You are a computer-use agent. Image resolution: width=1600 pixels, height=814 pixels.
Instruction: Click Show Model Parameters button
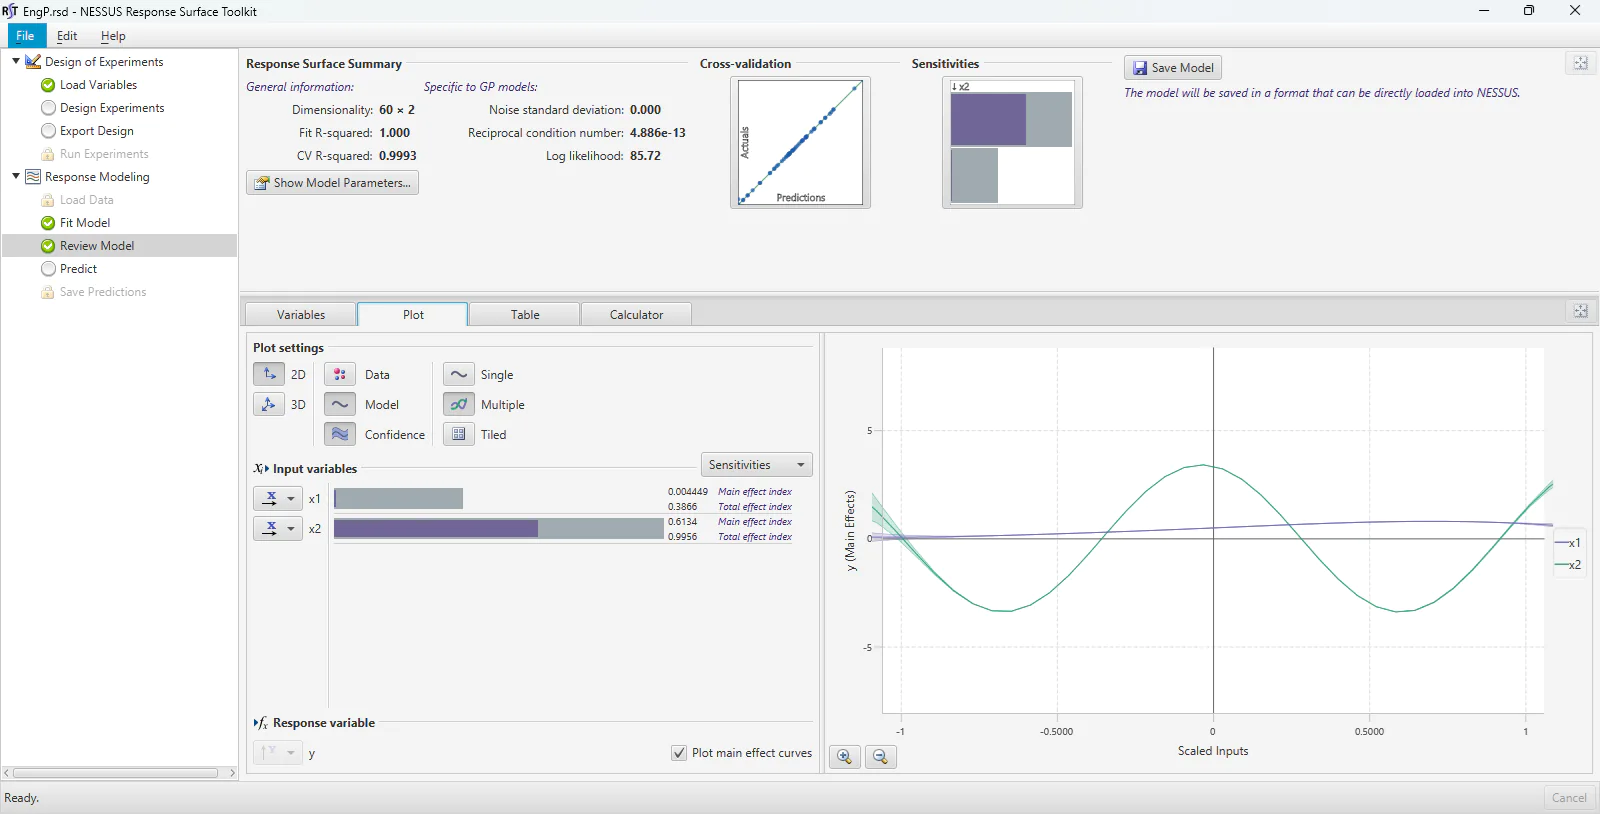coord(333,183)
